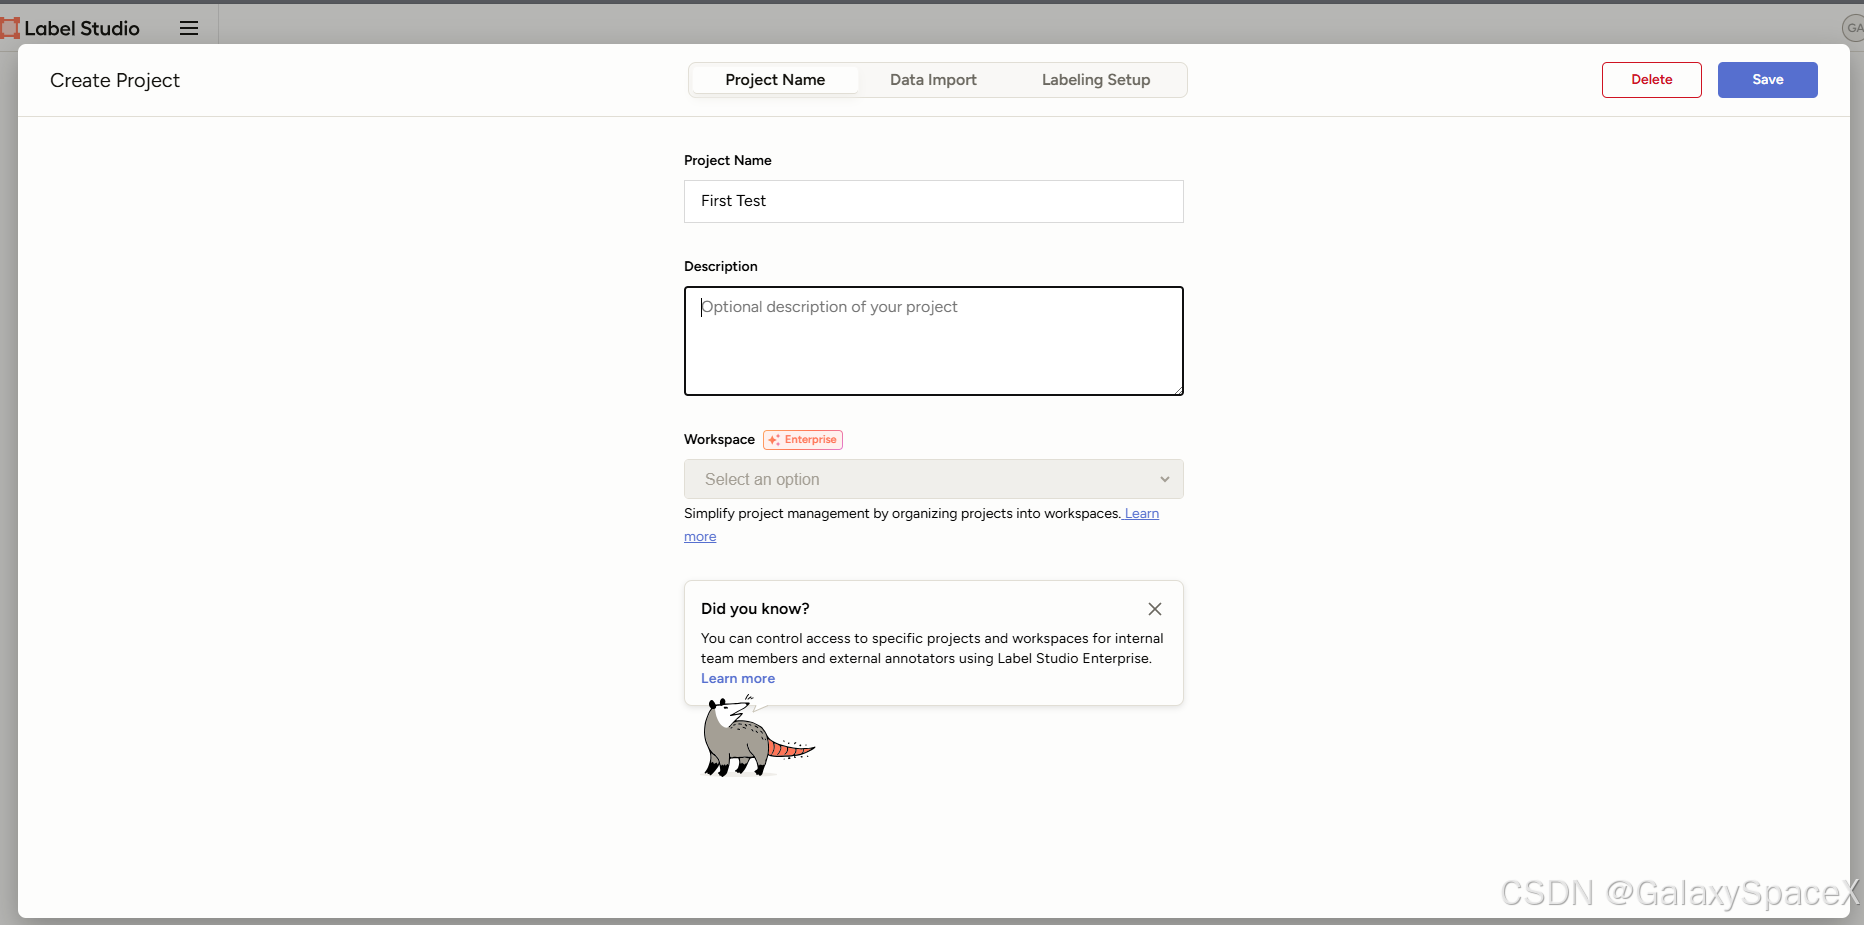Click the Delete button
The height and width of the screenshot is (925, 1864).
[x=1652, y=80]
